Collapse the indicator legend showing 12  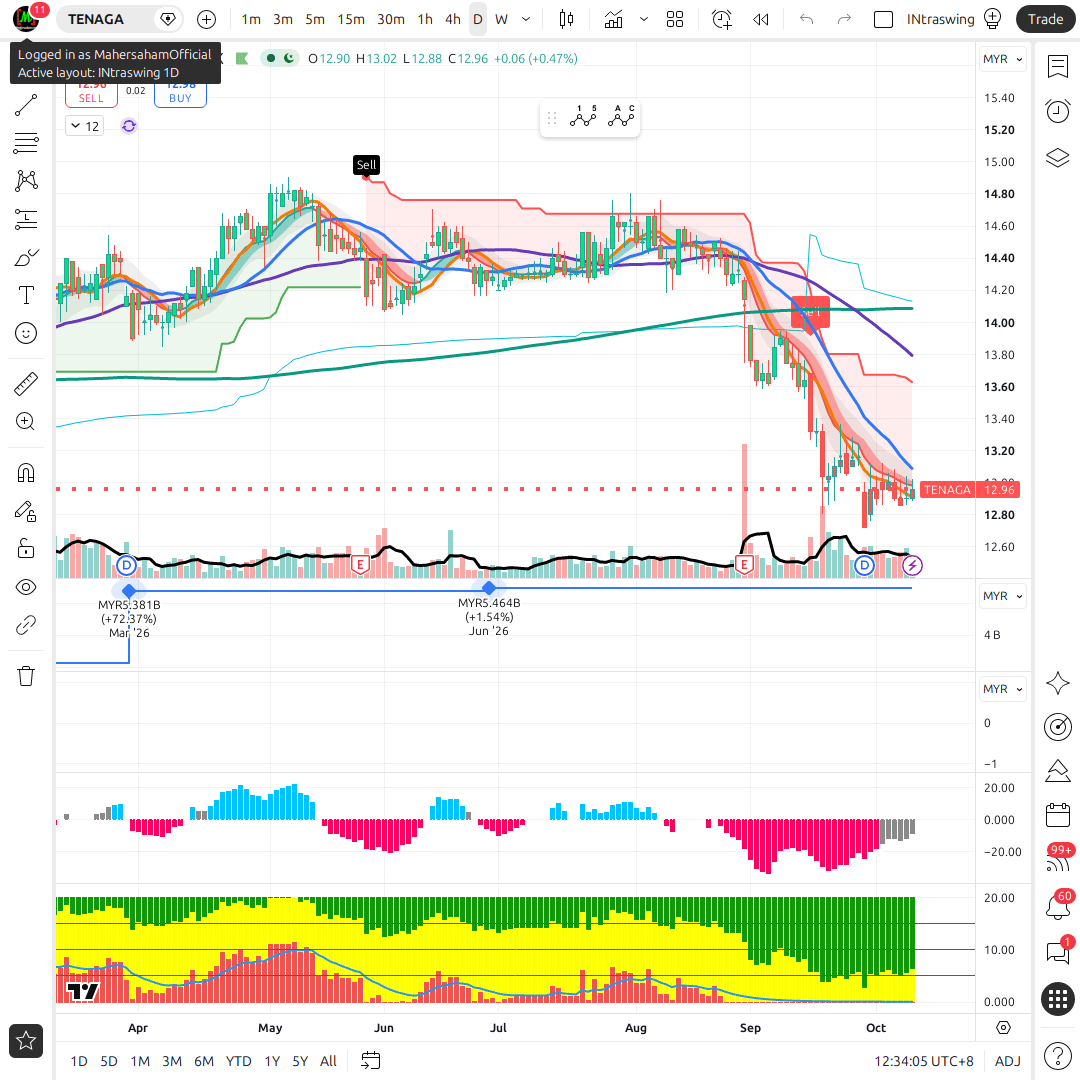pos(85,126)
